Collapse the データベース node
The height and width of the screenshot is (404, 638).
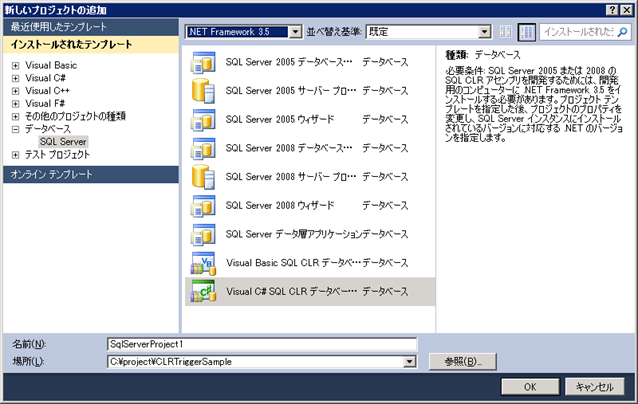tap(15, 129)
